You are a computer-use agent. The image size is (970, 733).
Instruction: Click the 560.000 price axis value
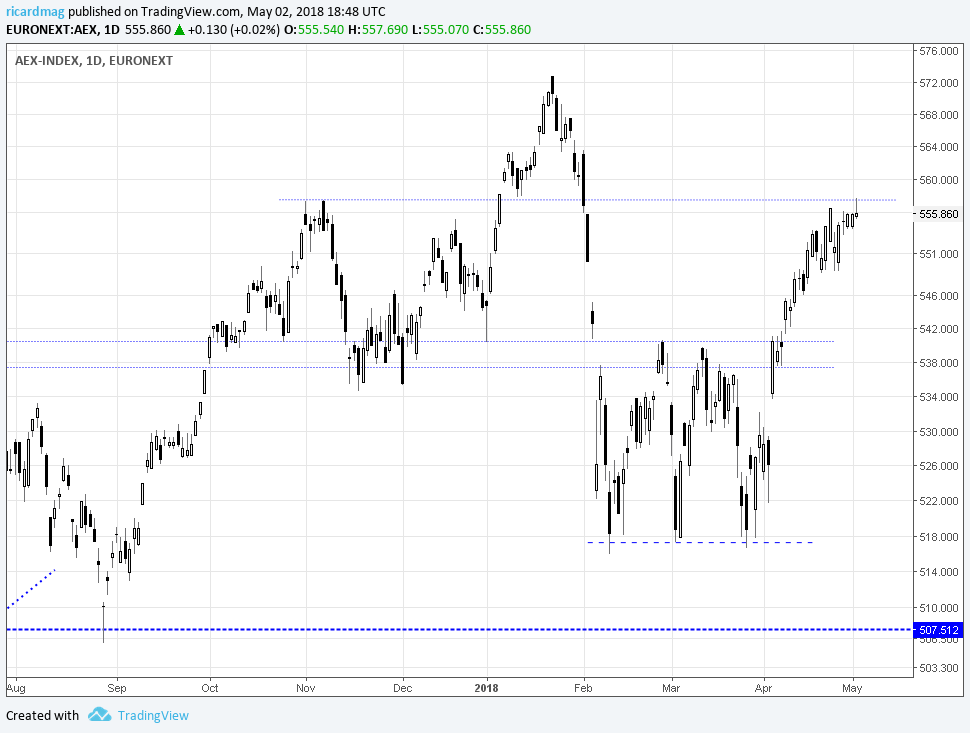click(939, 180)
